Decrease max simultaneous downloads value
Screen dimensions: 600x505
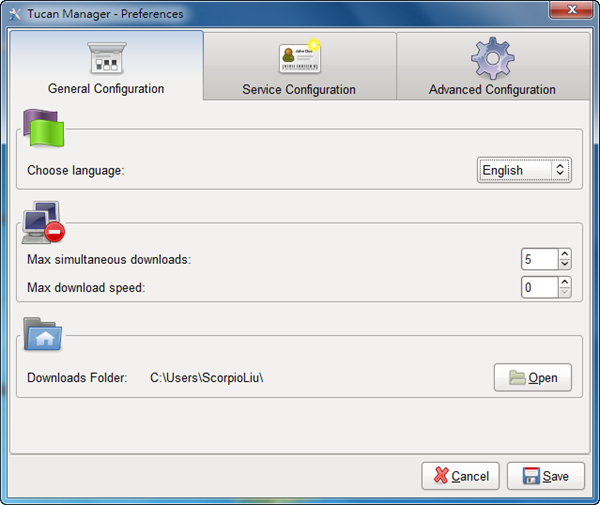pos(565,264)
